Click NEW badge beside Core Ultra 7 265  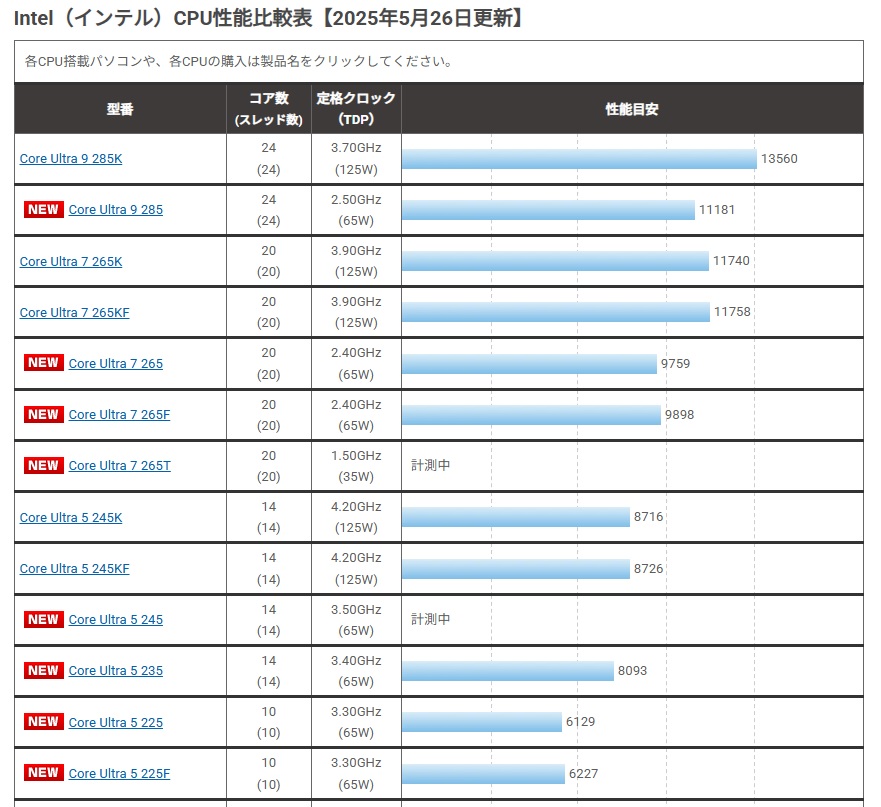44,363
